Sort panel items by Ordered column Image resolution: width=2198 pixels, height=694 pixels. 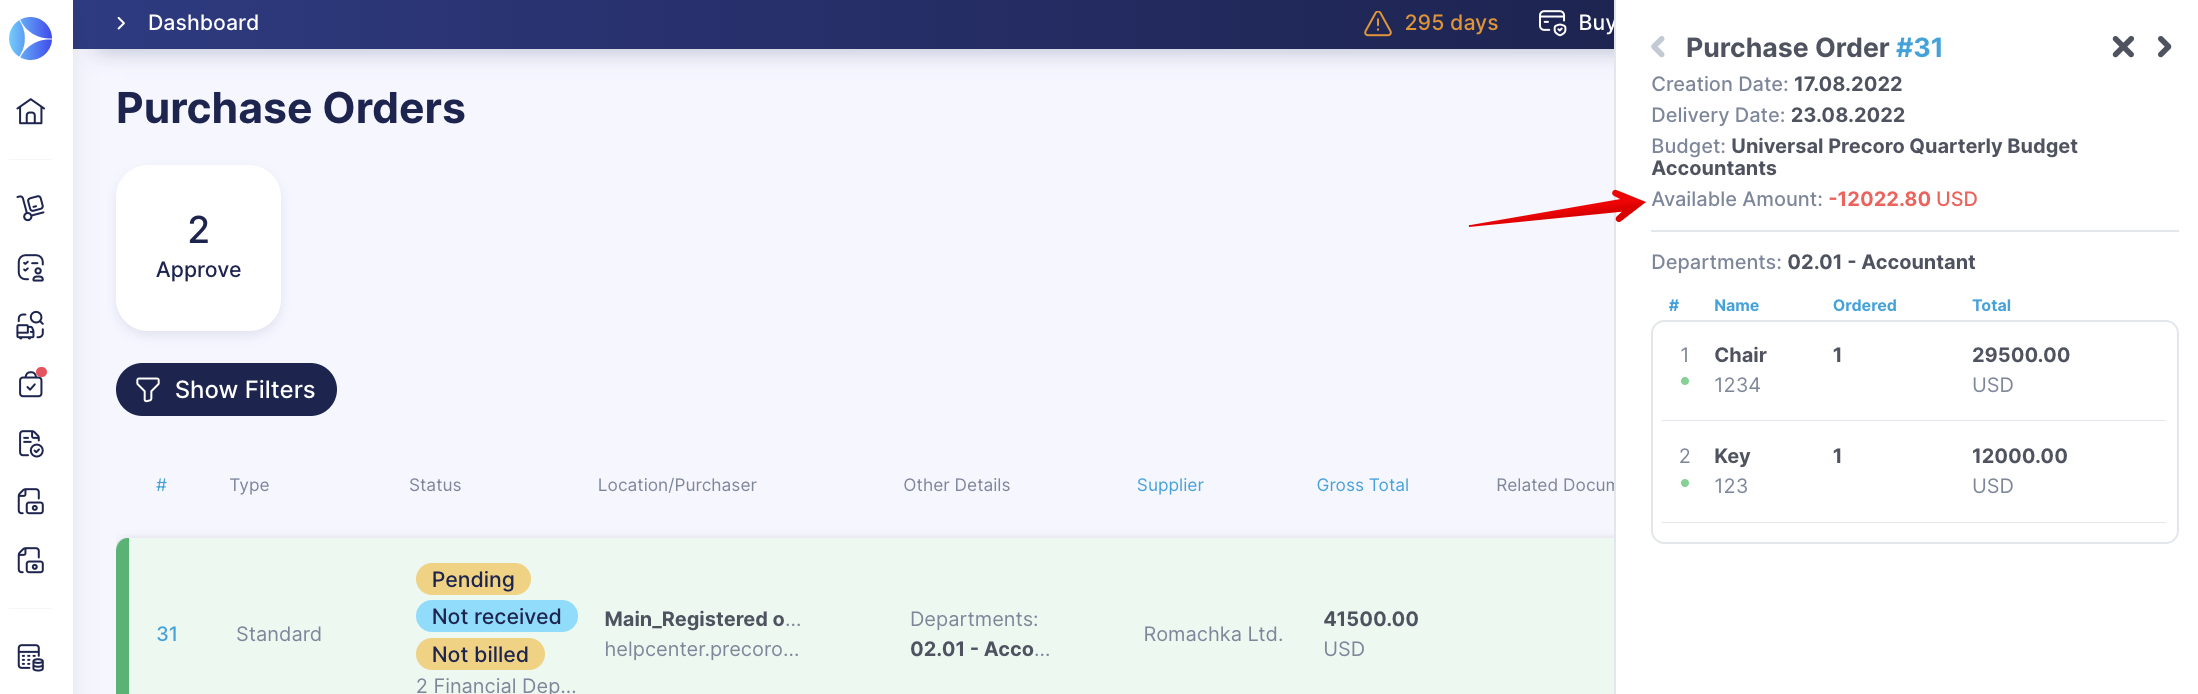click(1864, 306)
